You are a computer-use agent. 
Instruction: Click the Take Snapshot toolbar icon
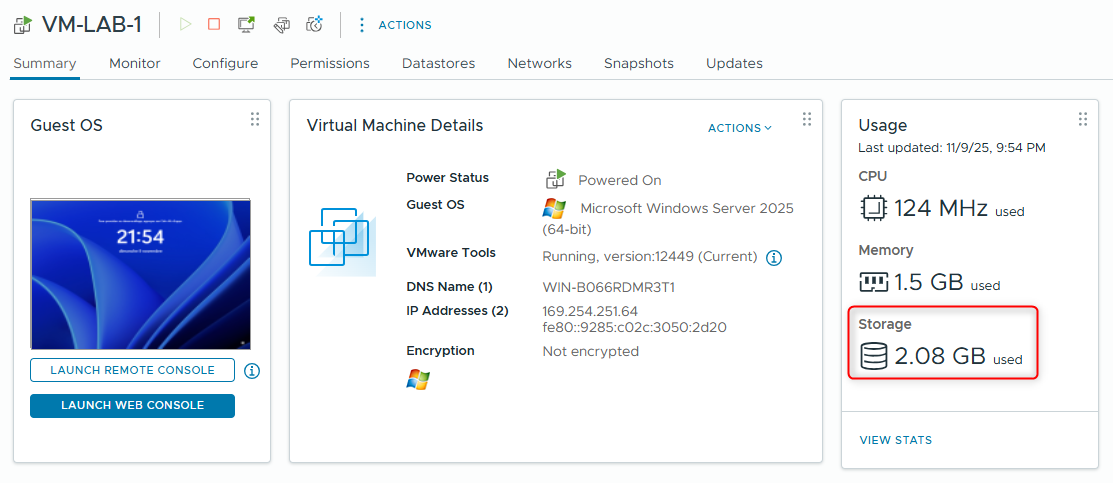click(314, 25)
